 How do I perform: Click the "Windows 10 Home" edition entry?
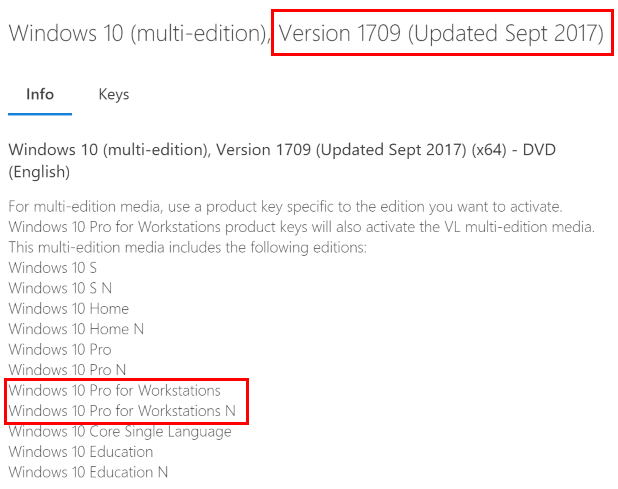coord(68,309)
